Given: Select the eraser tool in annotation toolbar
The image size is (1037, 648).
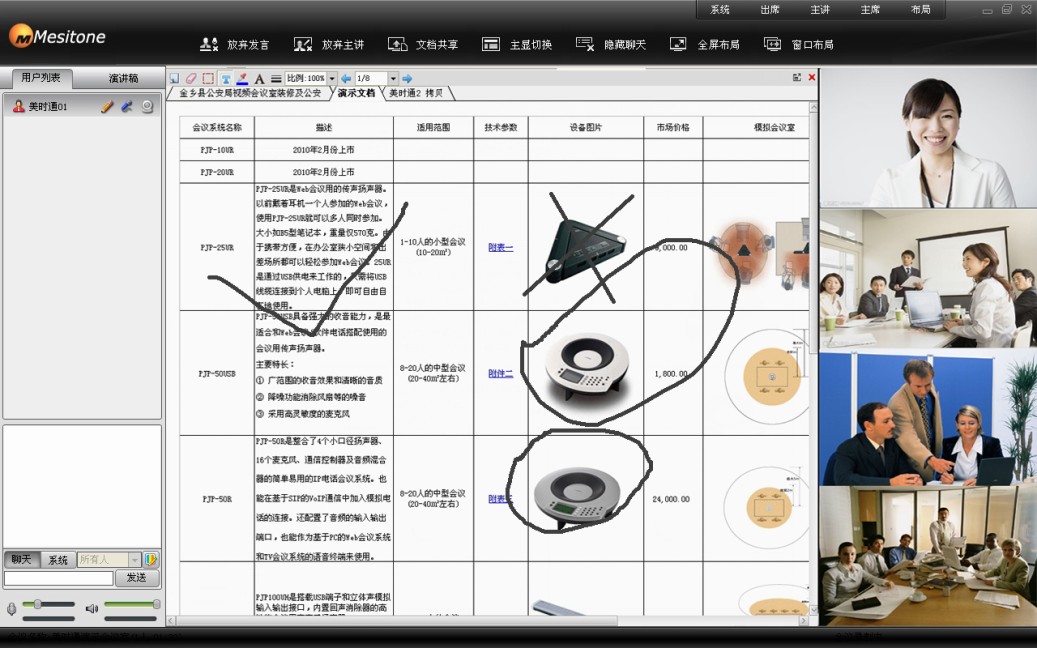Looking at the screenshot, I should tap(191, 78).
